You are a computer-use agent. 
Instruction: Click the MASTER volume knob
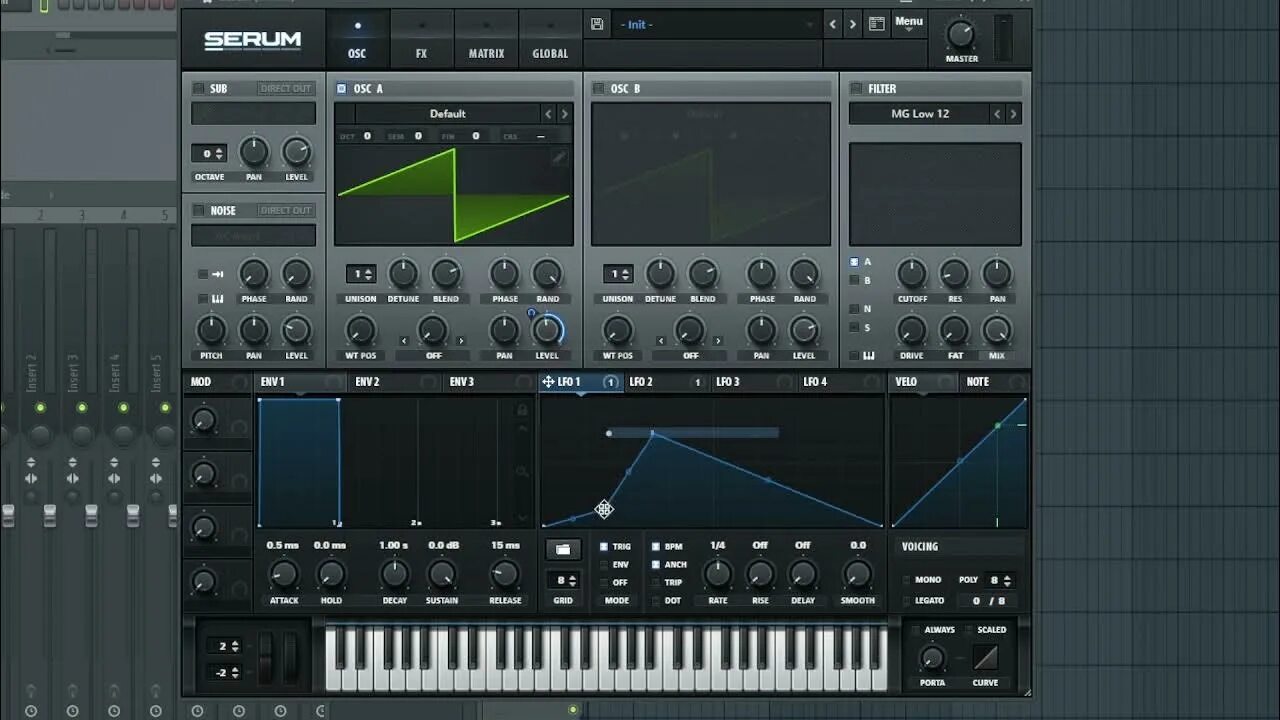coord(961,34)
